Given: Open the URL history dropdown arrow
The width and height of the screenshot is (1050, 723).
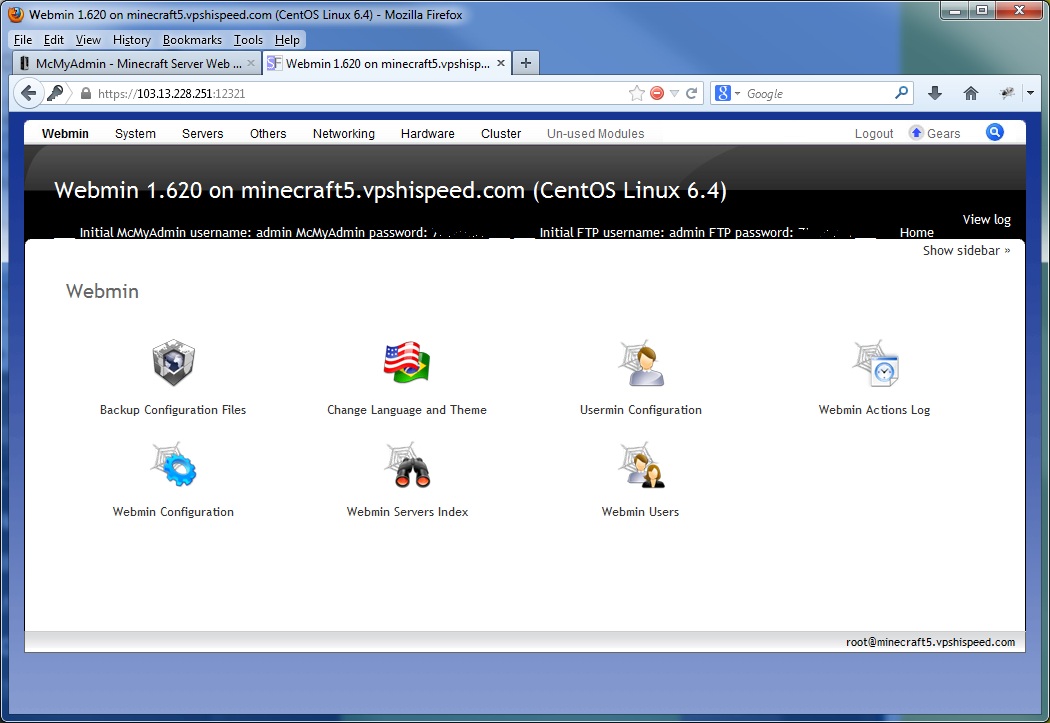Looking at the screenshot, I should [674, 94].
